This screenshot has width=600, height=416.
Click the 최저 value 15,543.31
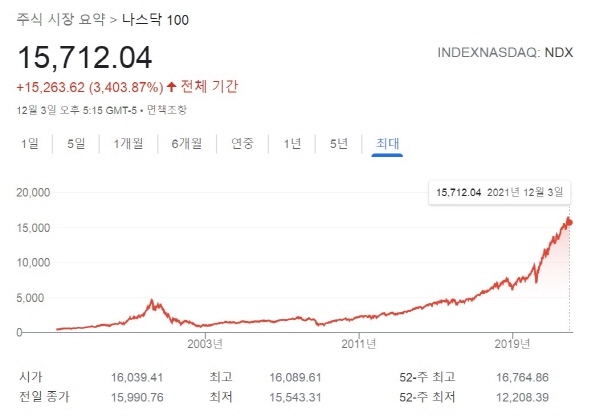tap(295, 397)
